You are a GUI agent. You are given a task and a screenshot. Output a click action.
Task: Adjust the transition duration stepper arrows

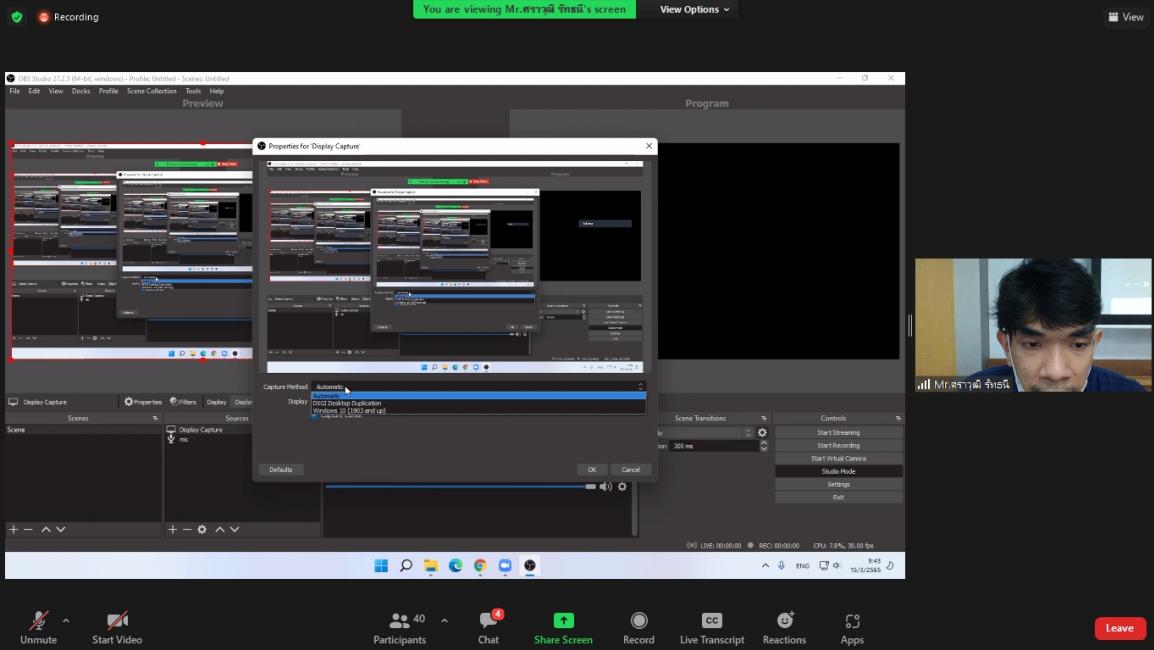(x=763, y=446)
